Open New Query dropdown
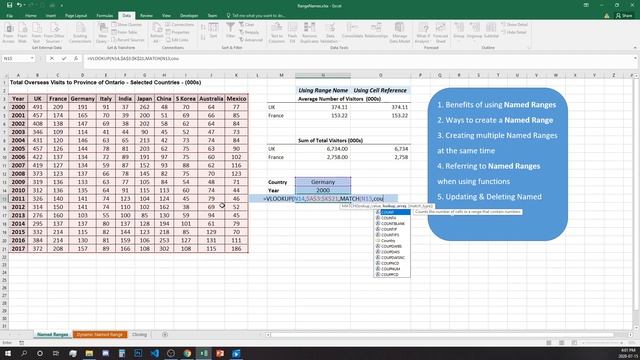The height and width of the screenshot is (360, 640). (102, 33)
